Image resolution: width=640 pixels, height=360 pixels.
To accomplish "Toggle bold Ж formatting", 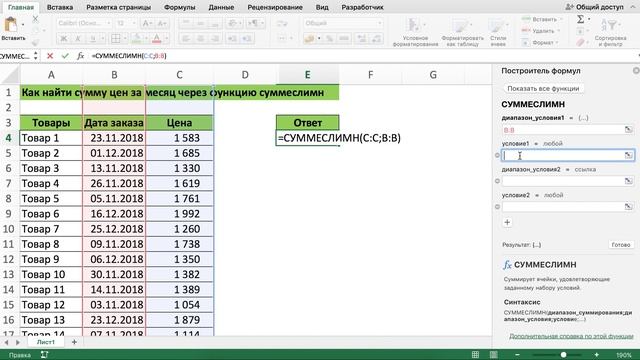I will (64, 39).
